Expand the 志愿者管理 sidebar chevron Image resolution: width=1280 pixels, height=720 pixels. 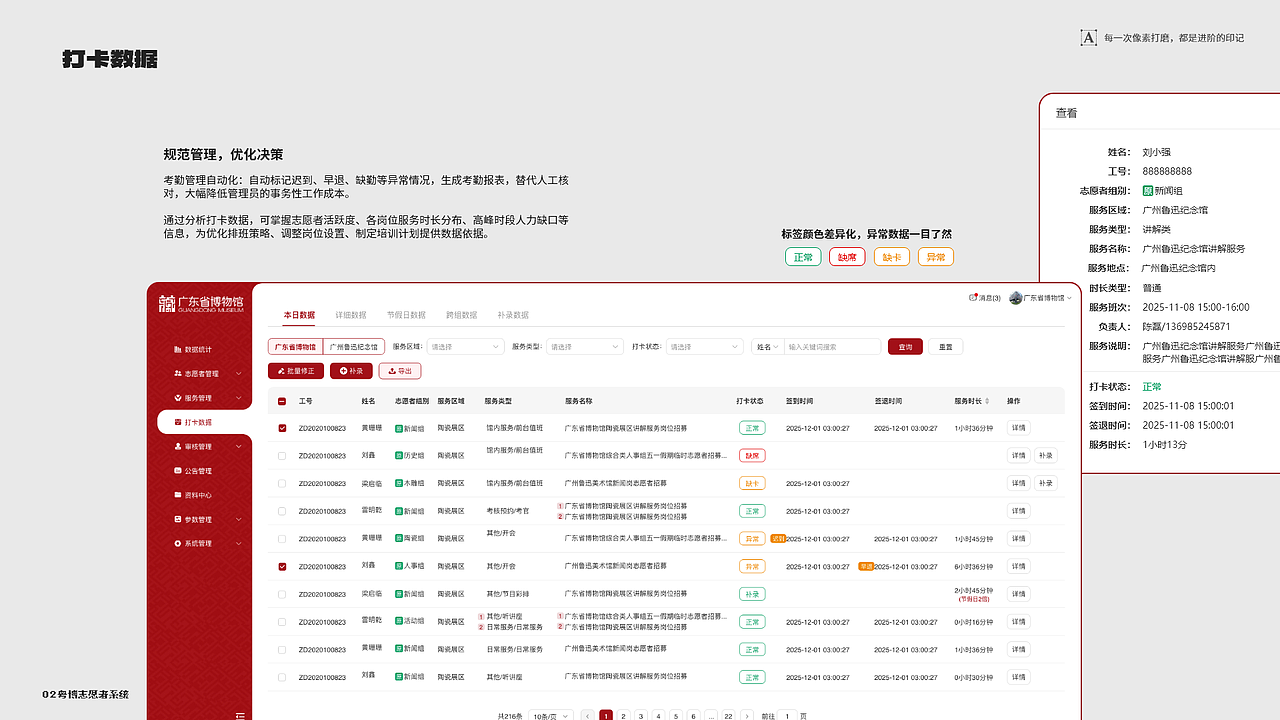238,374
